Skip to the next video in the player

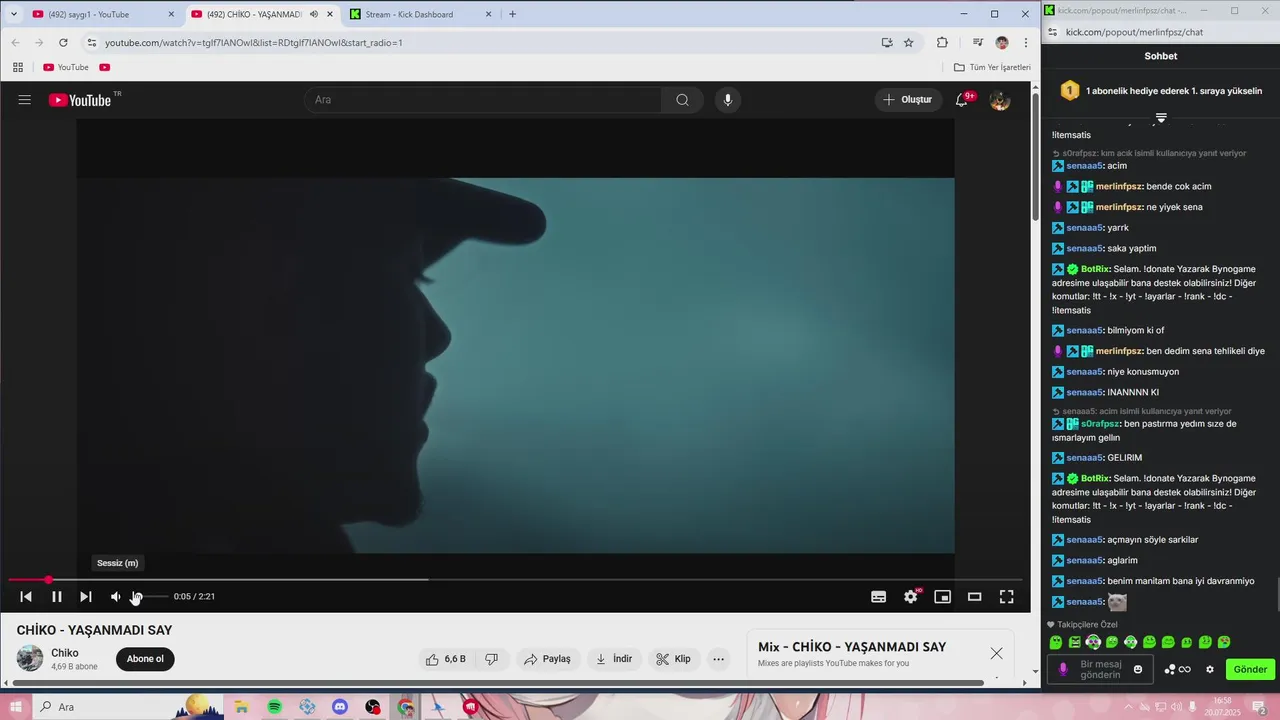coord(86,597)
